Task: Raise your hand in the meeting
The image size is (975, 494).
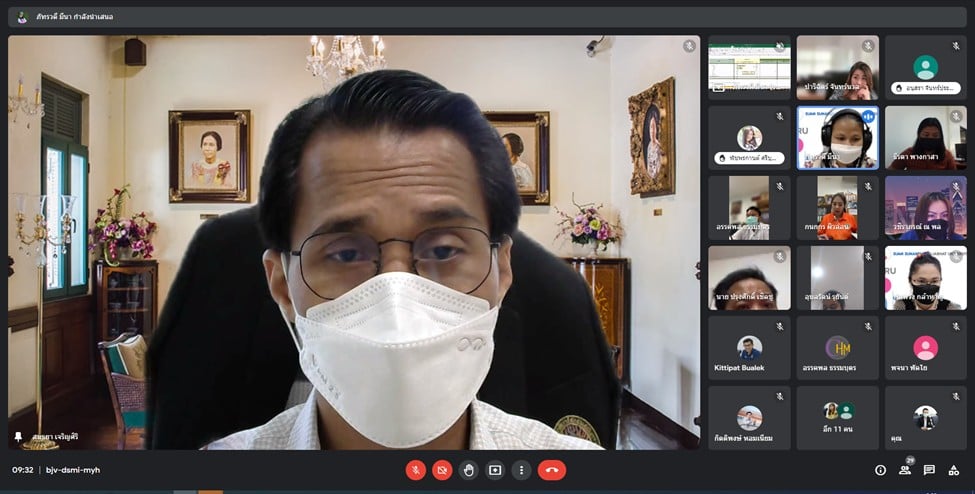Action: click(x=469, y=470)
